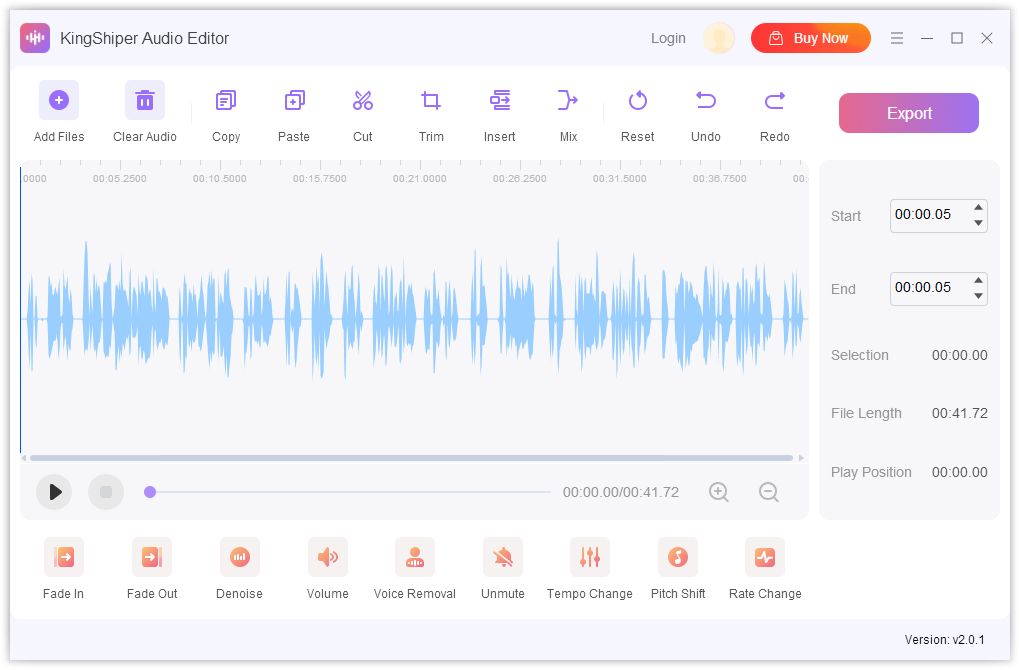Image resolution: width=1020 pixels, height=670 pixels.
Task: Click the left scrollbar arrow under waveform
Action: coord(24,458)
